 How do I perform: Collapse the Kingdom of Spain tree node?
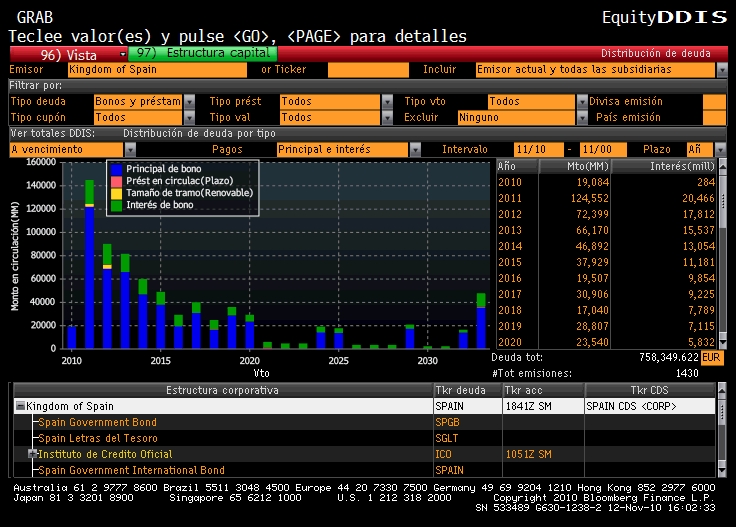click(20, 407)
